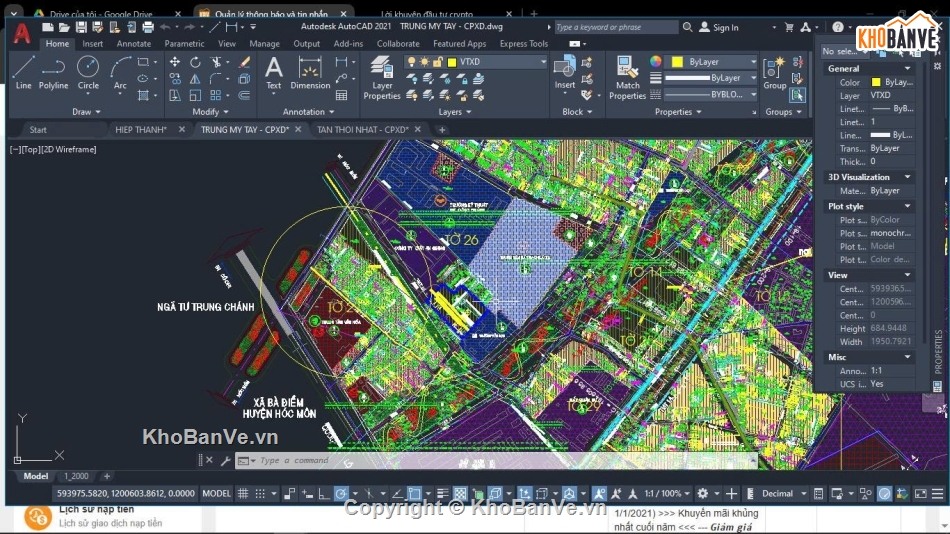Viewport: 950px width, 534px height.
Task: Click the Erase tool icon
Action: 244,62
